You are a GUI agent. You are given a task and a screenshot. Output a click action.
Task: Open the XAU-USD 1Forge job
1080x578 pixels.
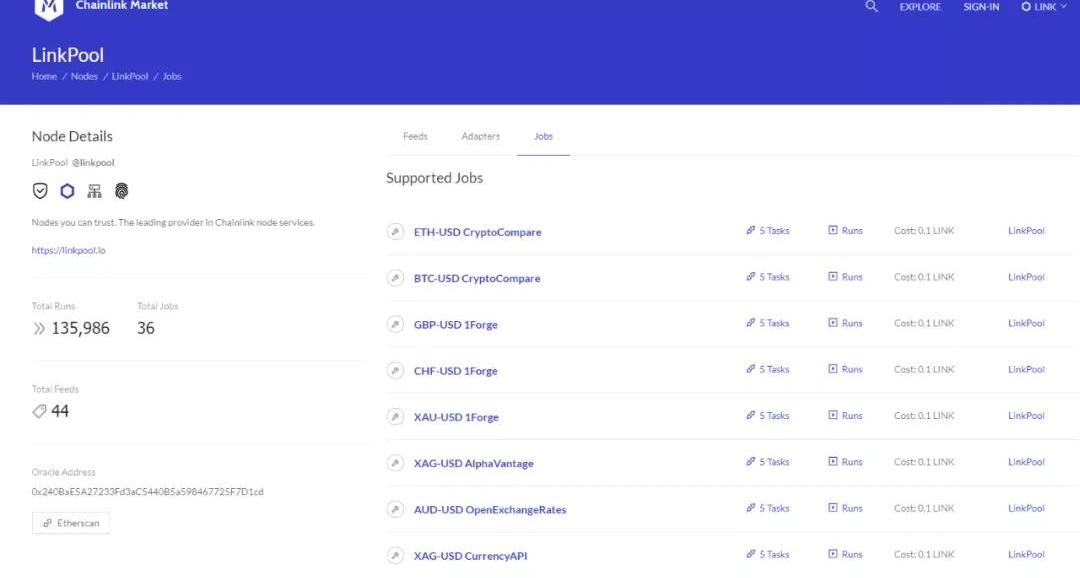456,417
